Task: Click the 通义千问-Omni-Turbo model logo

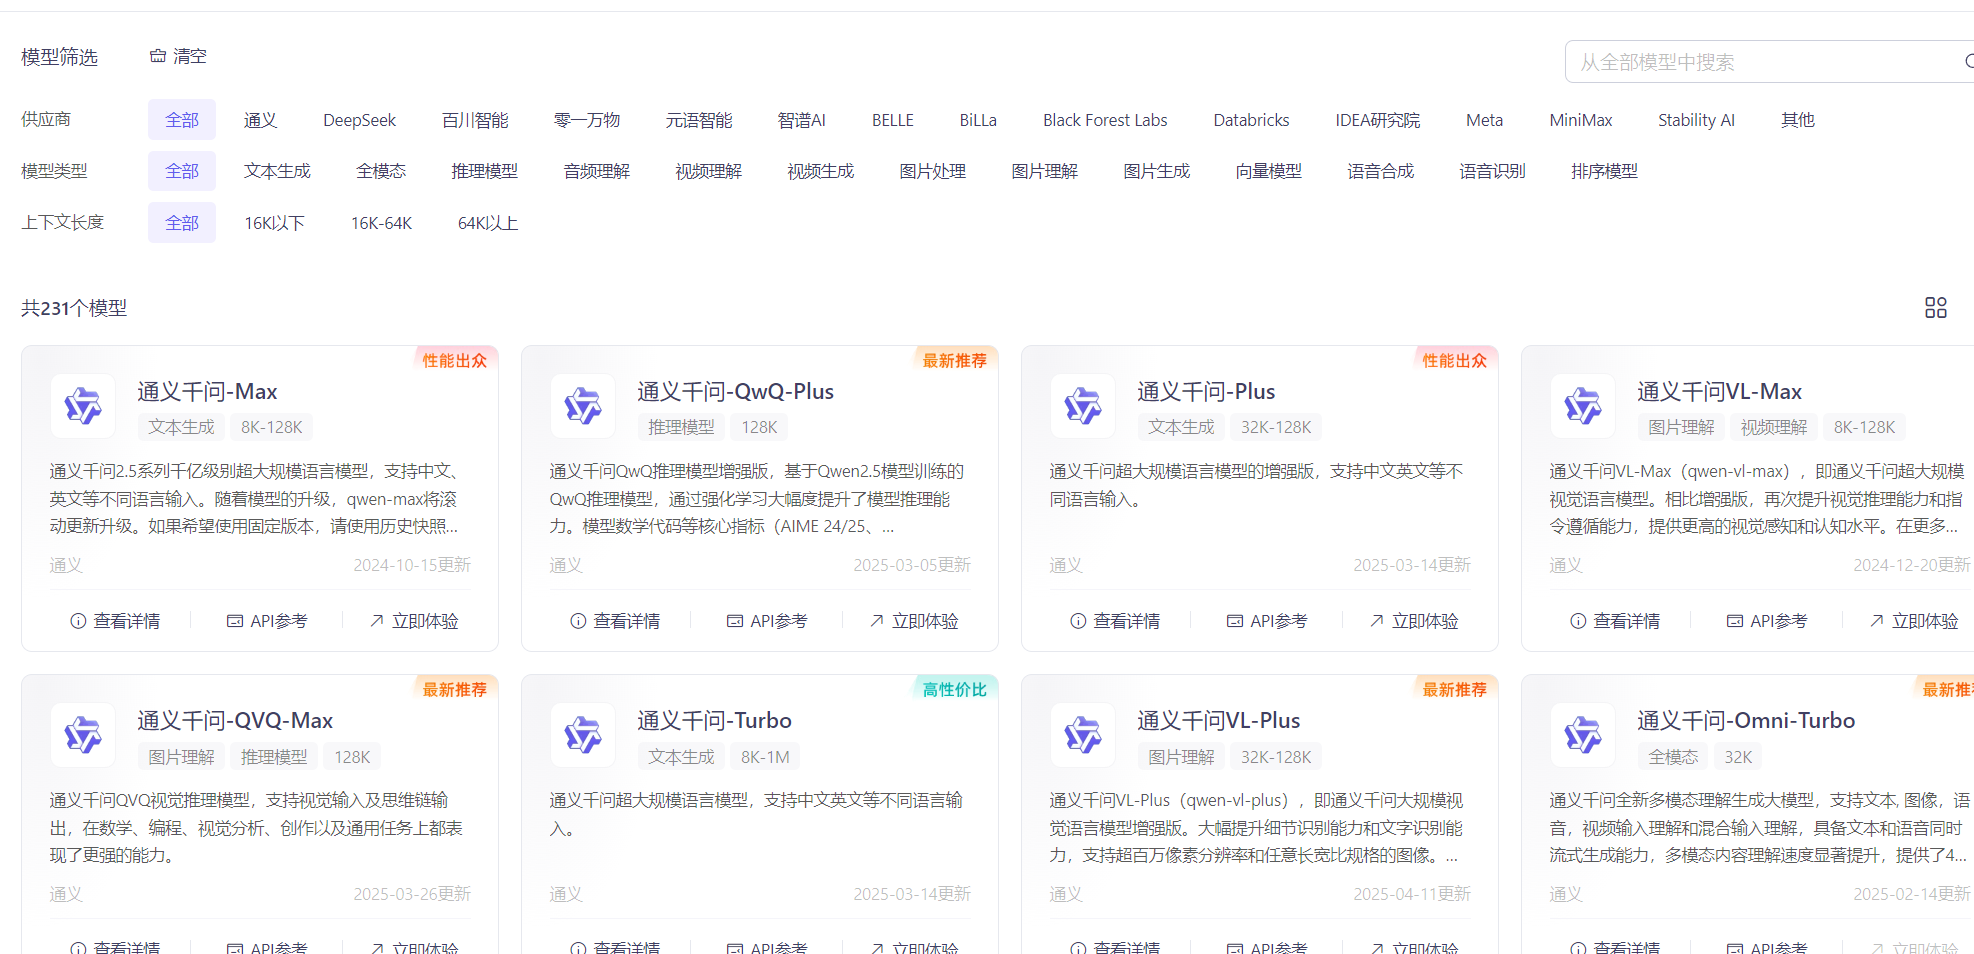Action: 1583,735
